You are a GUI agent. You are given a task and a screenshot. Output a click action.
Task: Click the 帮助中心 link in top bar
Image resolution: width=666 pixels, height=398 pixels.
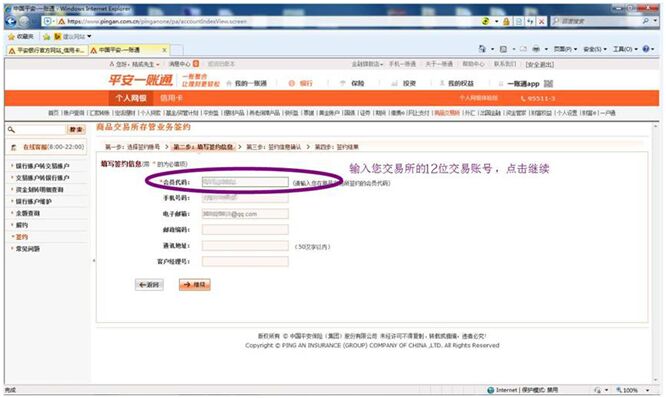coord(473,64)
